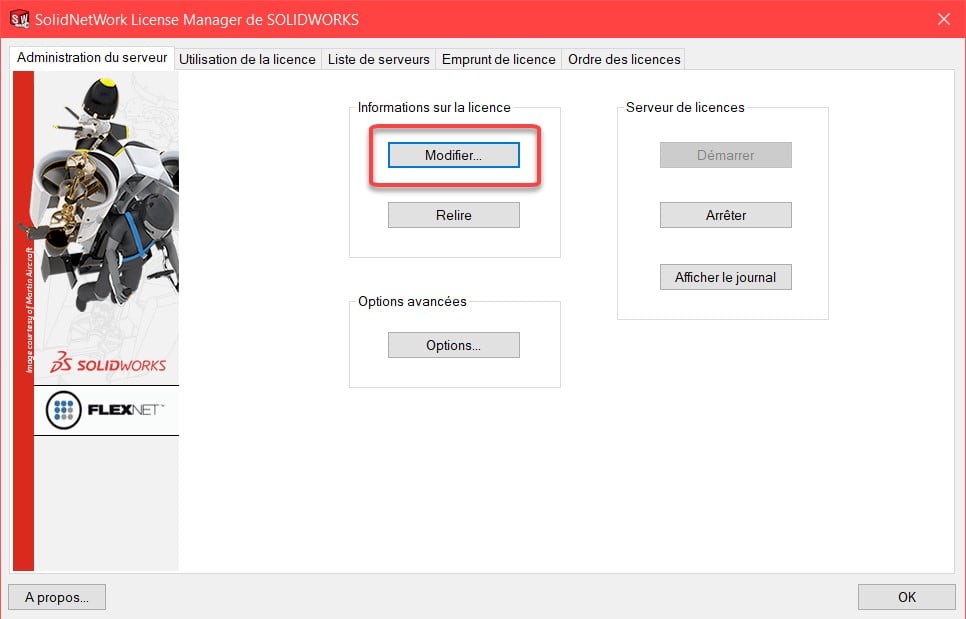This screenshot has height=619, width=966.
Task: Open the Ordre des licences tab
Action: [623, 59]
